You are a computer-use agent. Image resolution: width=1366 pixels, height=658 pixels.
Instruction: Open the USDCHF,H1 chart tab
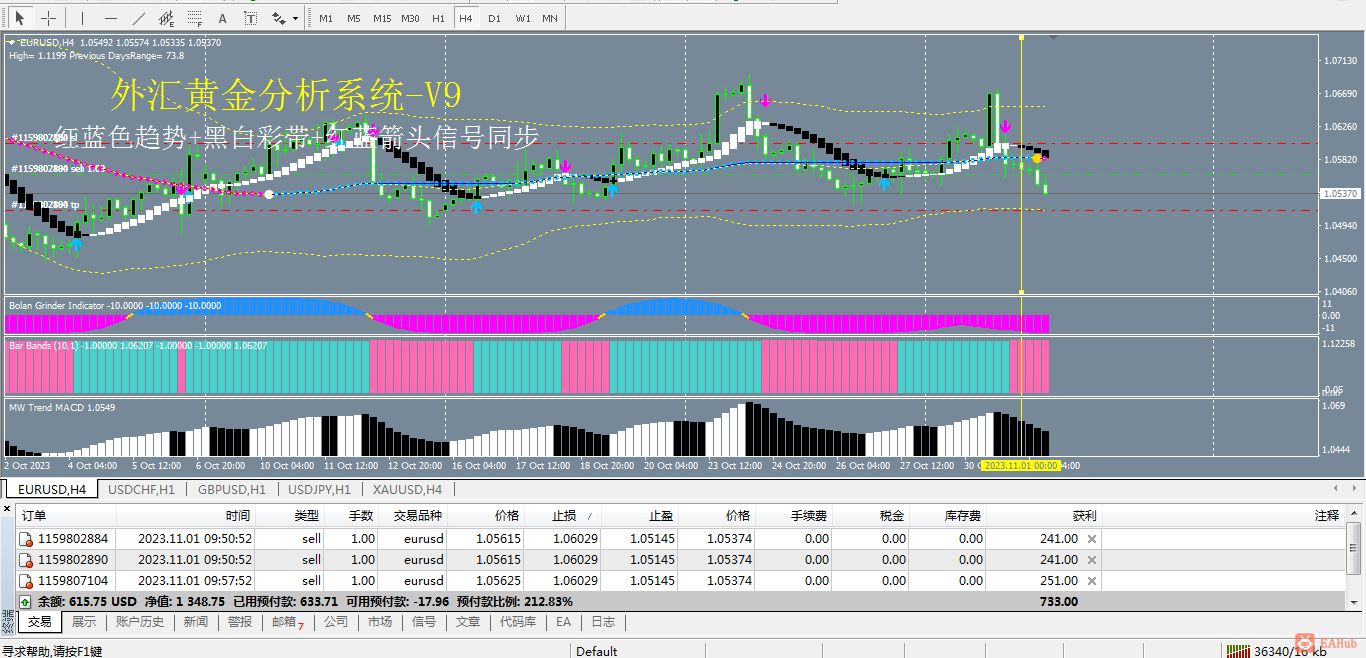point(140,489)
